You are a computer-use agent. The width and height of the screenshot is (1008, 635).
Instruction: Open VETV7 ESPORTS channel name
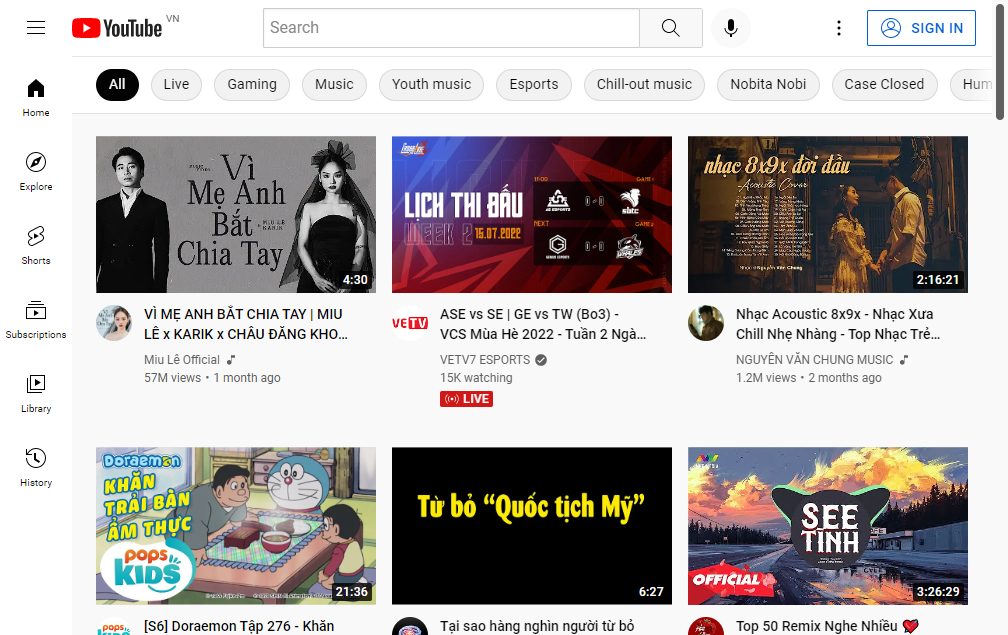[485, 360]
